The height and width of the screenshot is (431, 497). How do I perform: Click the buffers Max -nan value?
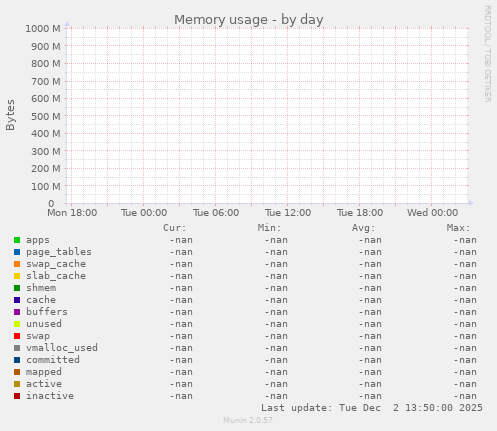(465, 312)
